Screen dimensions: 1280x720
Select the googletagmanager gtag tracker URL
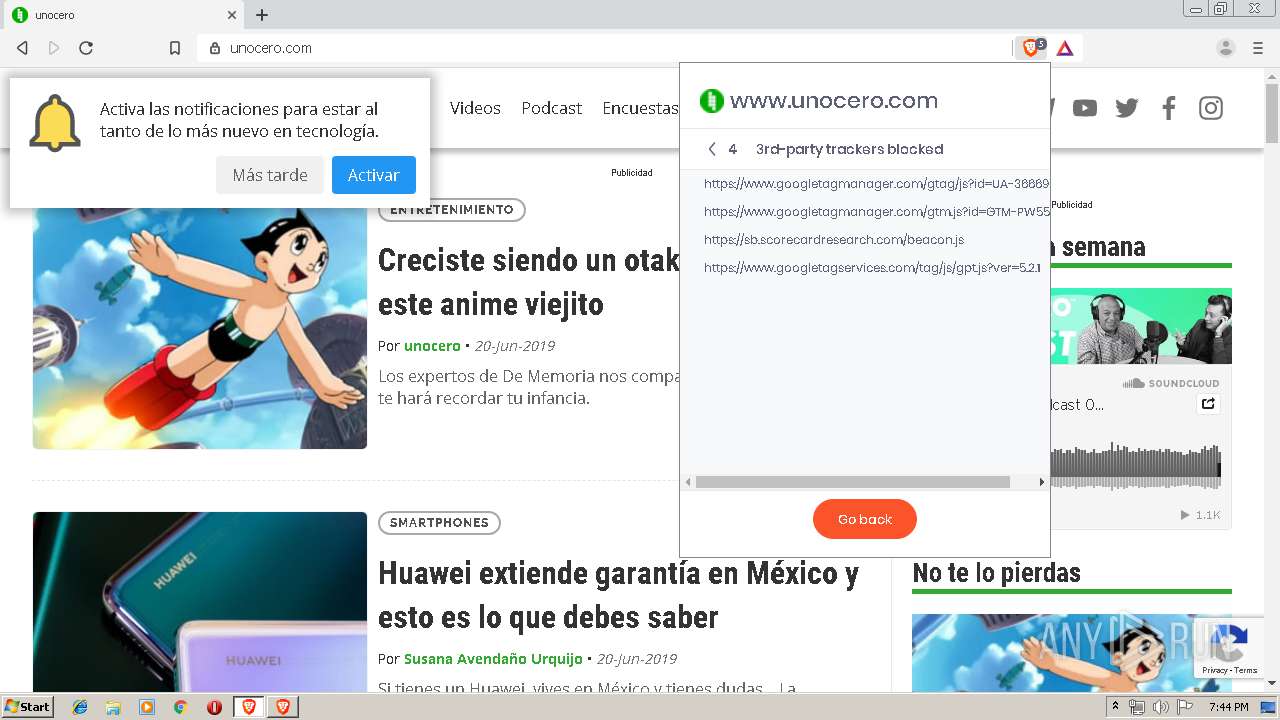(x=877, y=184)
